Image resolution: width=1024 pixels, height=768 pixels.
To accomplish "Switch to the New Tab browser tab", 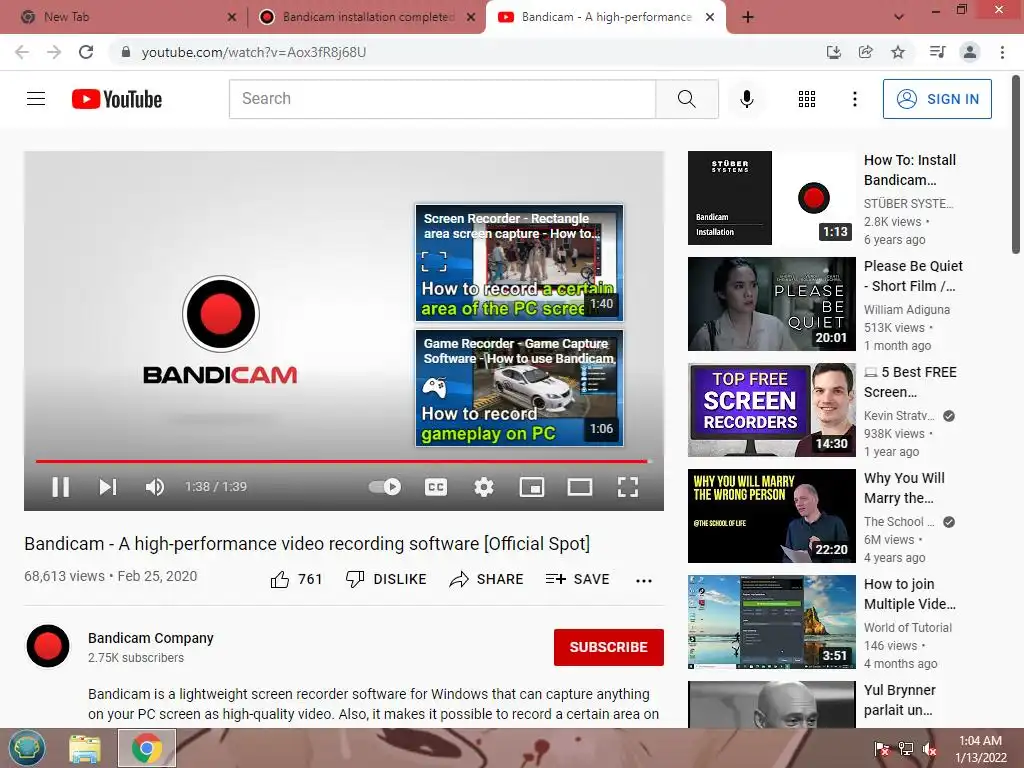I will (x=124, y=17).
